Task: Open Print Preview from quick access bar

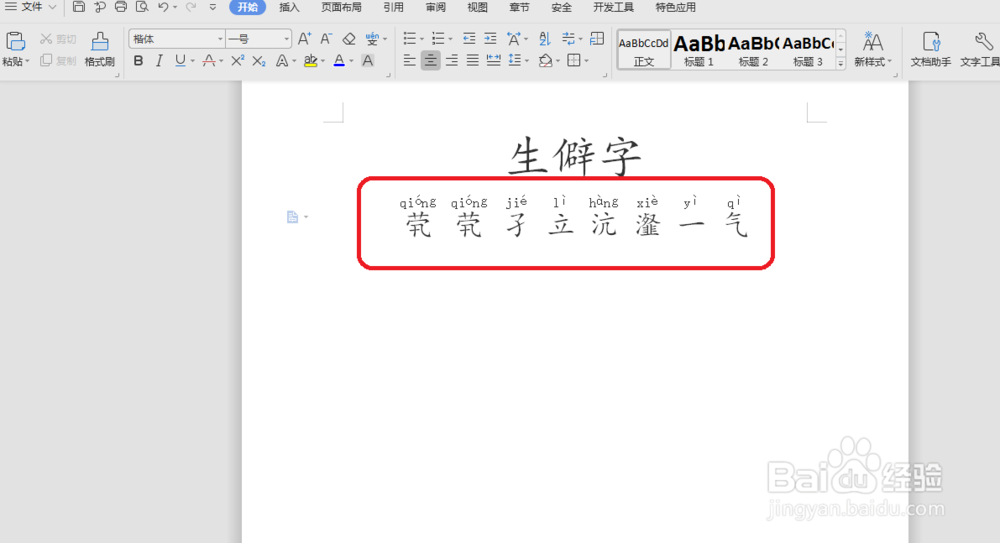Action: tap(142, 7)
